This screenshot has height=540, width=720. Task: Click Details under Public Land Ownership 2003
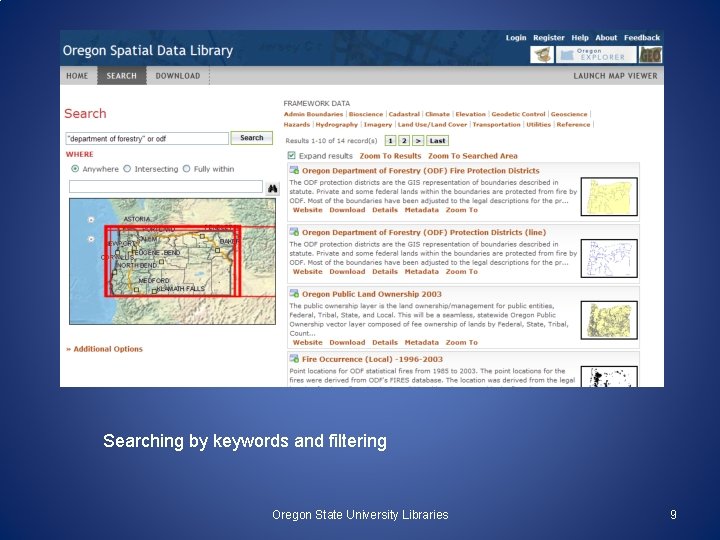(x=385, y=342)
